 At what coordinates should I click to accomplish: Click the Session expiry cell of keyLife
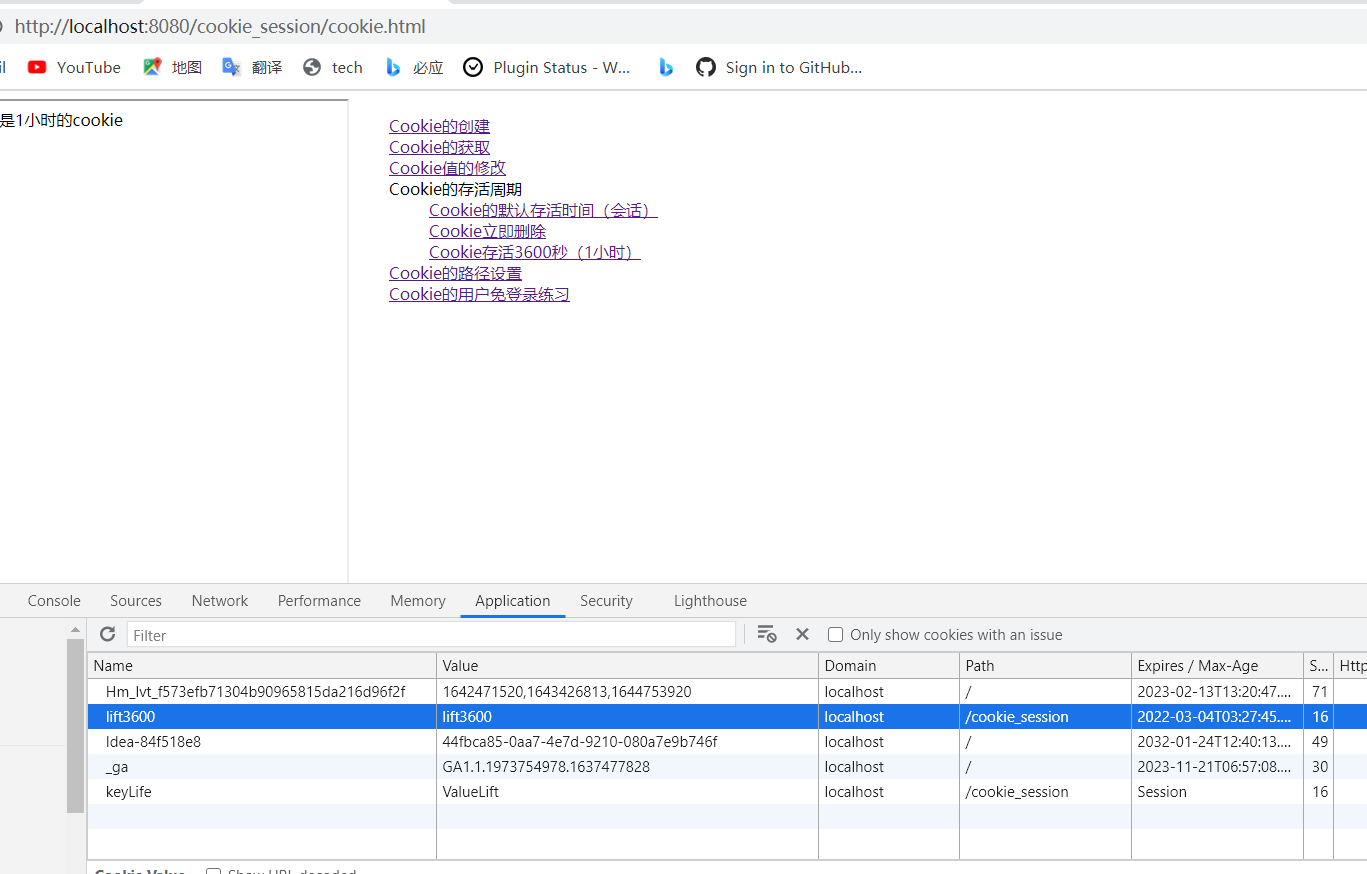pos(1217,792)
